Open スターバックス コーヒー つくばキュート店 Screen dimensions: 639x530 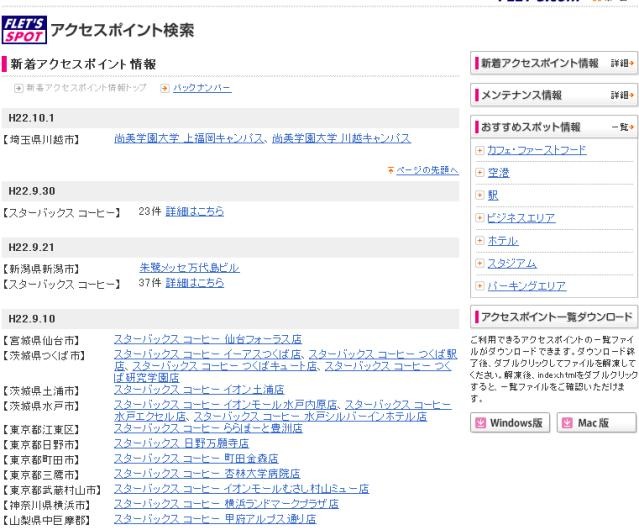[225, 366]
